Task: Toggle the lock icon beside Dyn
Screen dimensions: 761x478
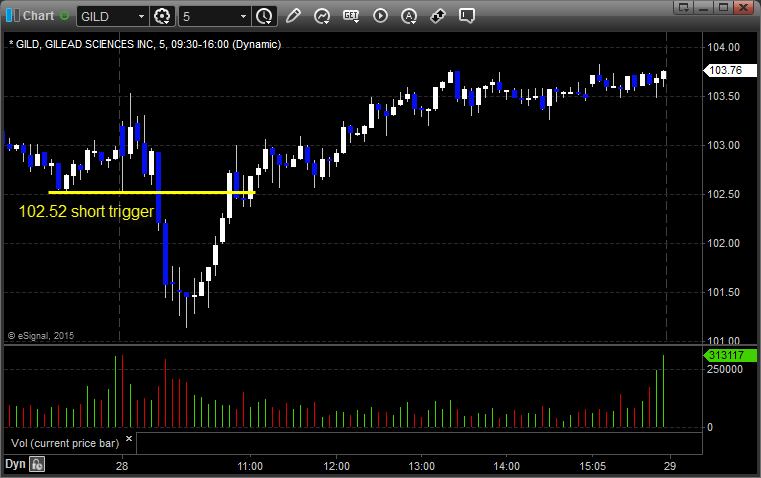Action: click(x=37, y=464)
